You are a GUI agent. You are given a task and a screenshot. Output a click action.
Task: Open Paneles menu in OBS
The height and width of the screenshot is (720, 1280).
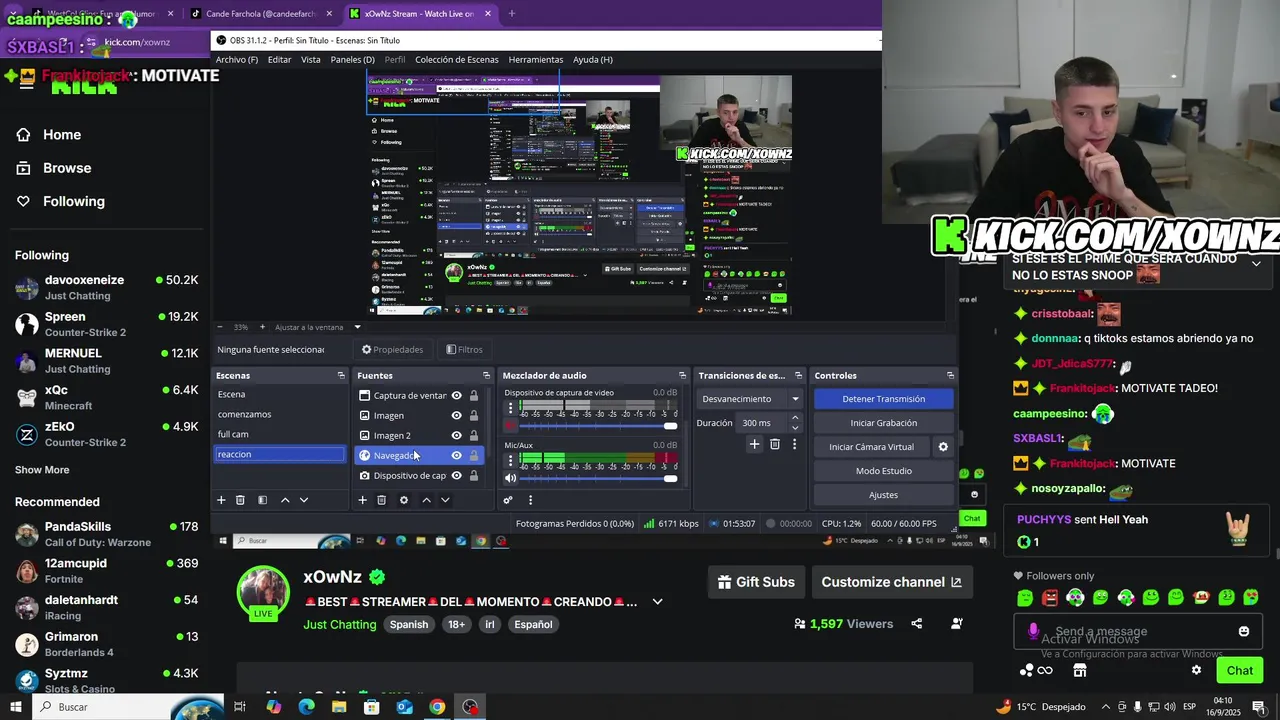352,59
